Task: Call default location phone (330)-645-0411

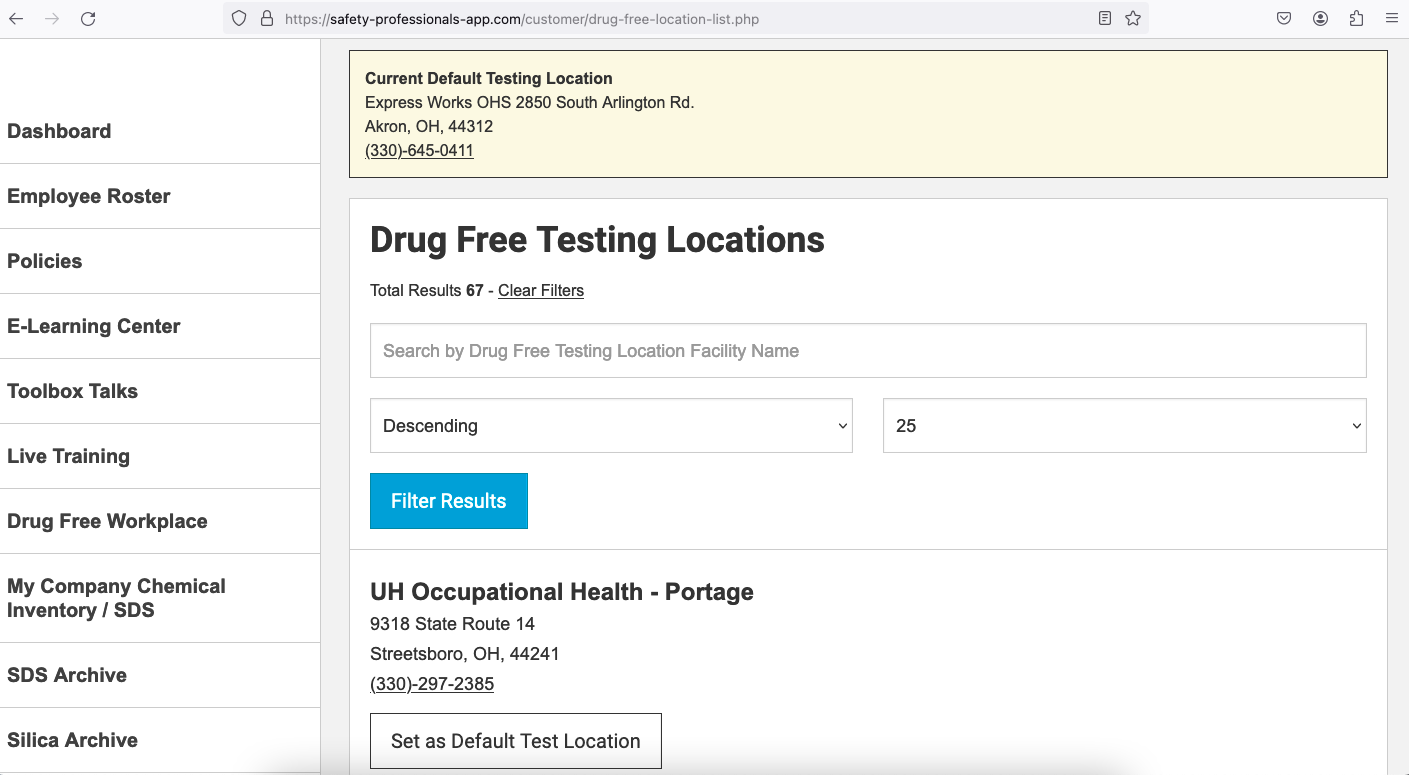Action: tap(419, 150)
